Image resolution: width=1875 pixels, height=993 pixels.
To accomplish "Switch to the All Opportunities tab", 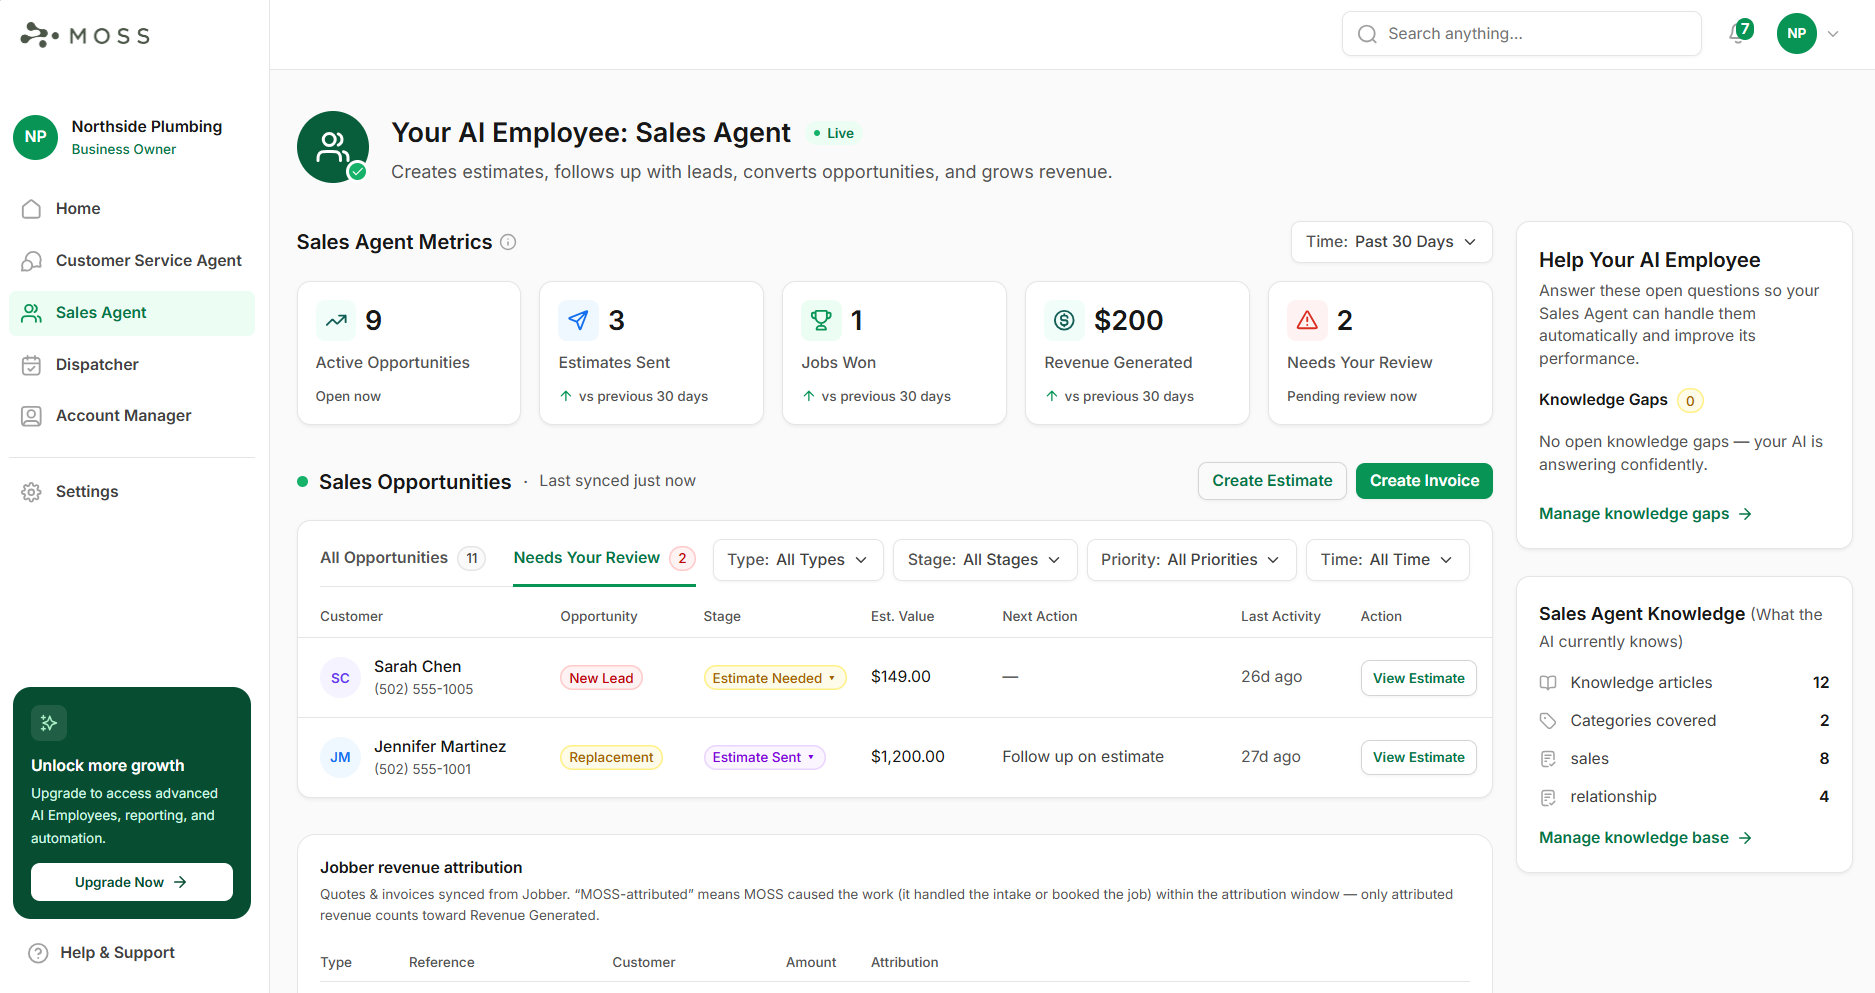I will [402, 558].
